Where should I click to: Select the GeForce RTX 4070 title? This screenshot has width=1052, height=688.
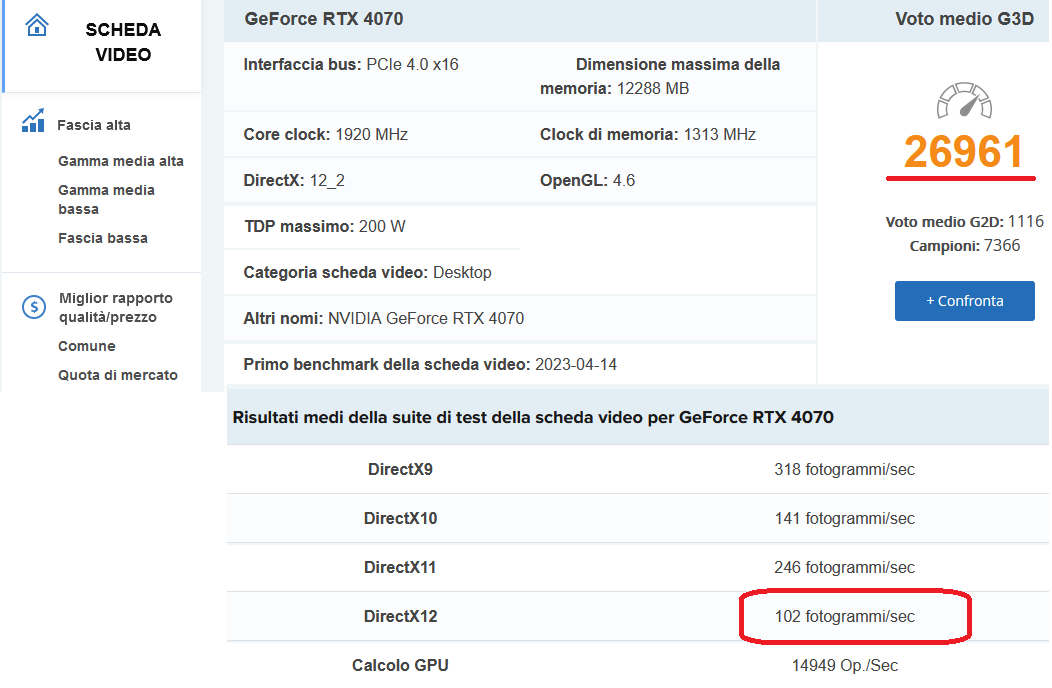click(x=323, y=19)
